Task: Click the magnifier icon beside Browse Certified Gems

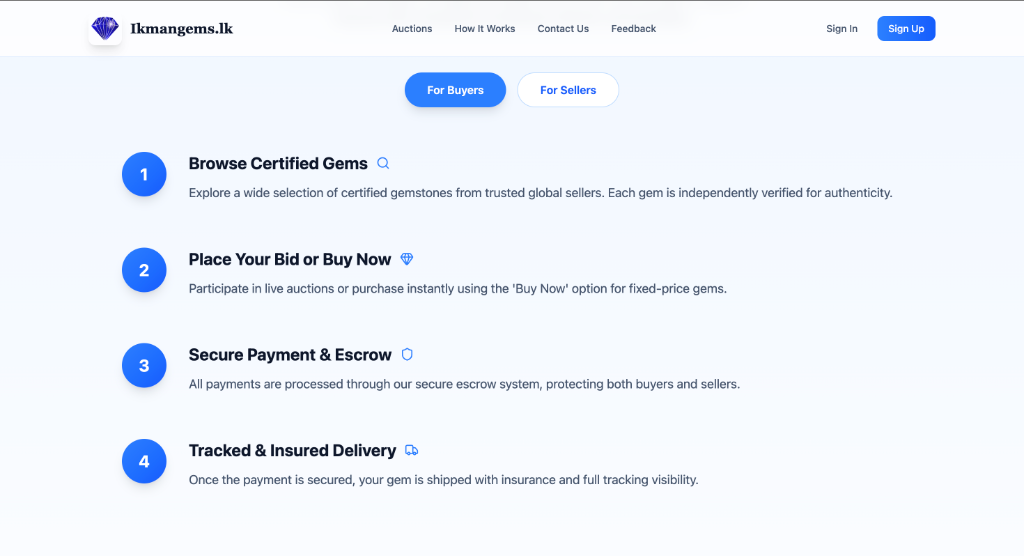Action: click(x=383, y=163)
